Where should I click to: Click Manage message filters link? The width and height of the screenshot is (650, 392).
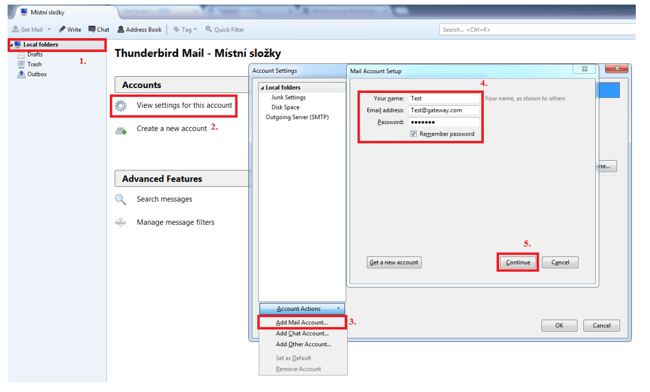coord(175,222)
